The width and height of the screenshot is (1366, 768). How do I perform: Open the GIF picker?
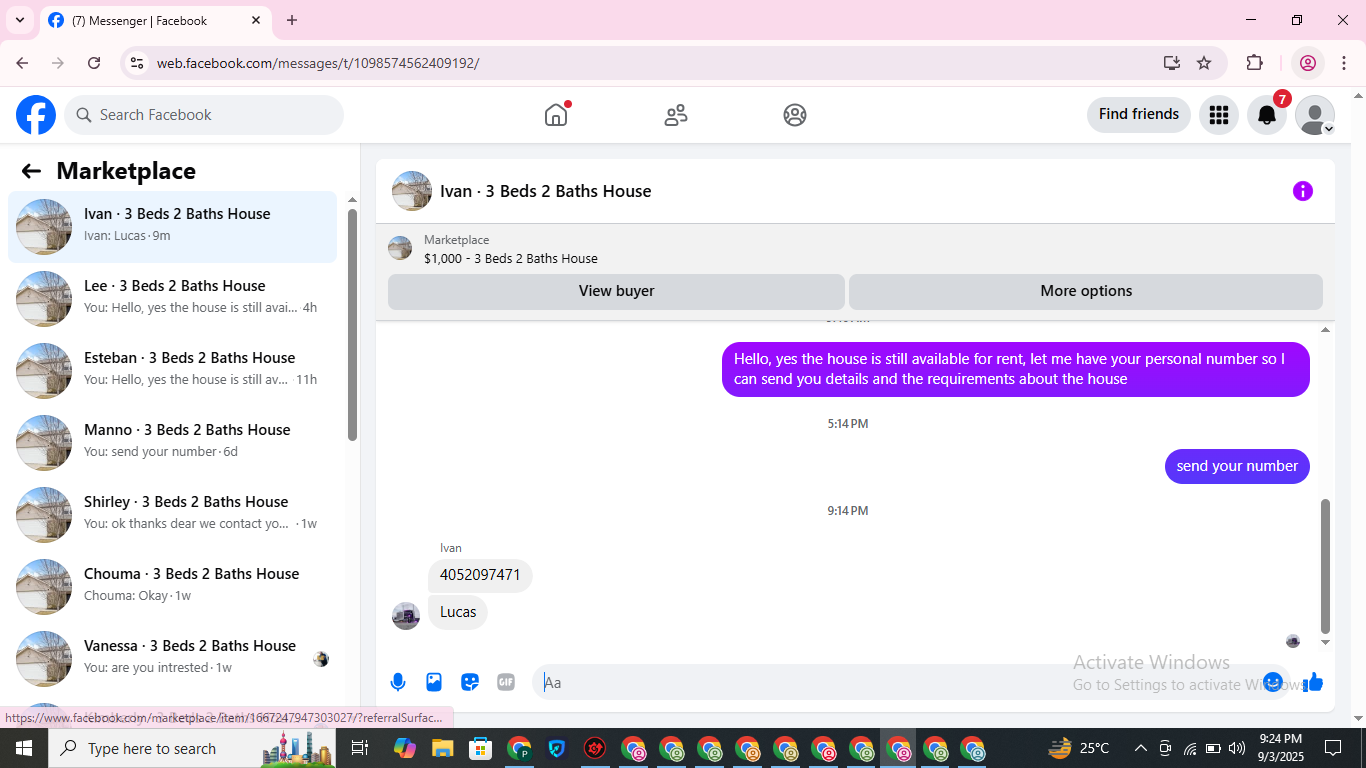tap(506, 682)
